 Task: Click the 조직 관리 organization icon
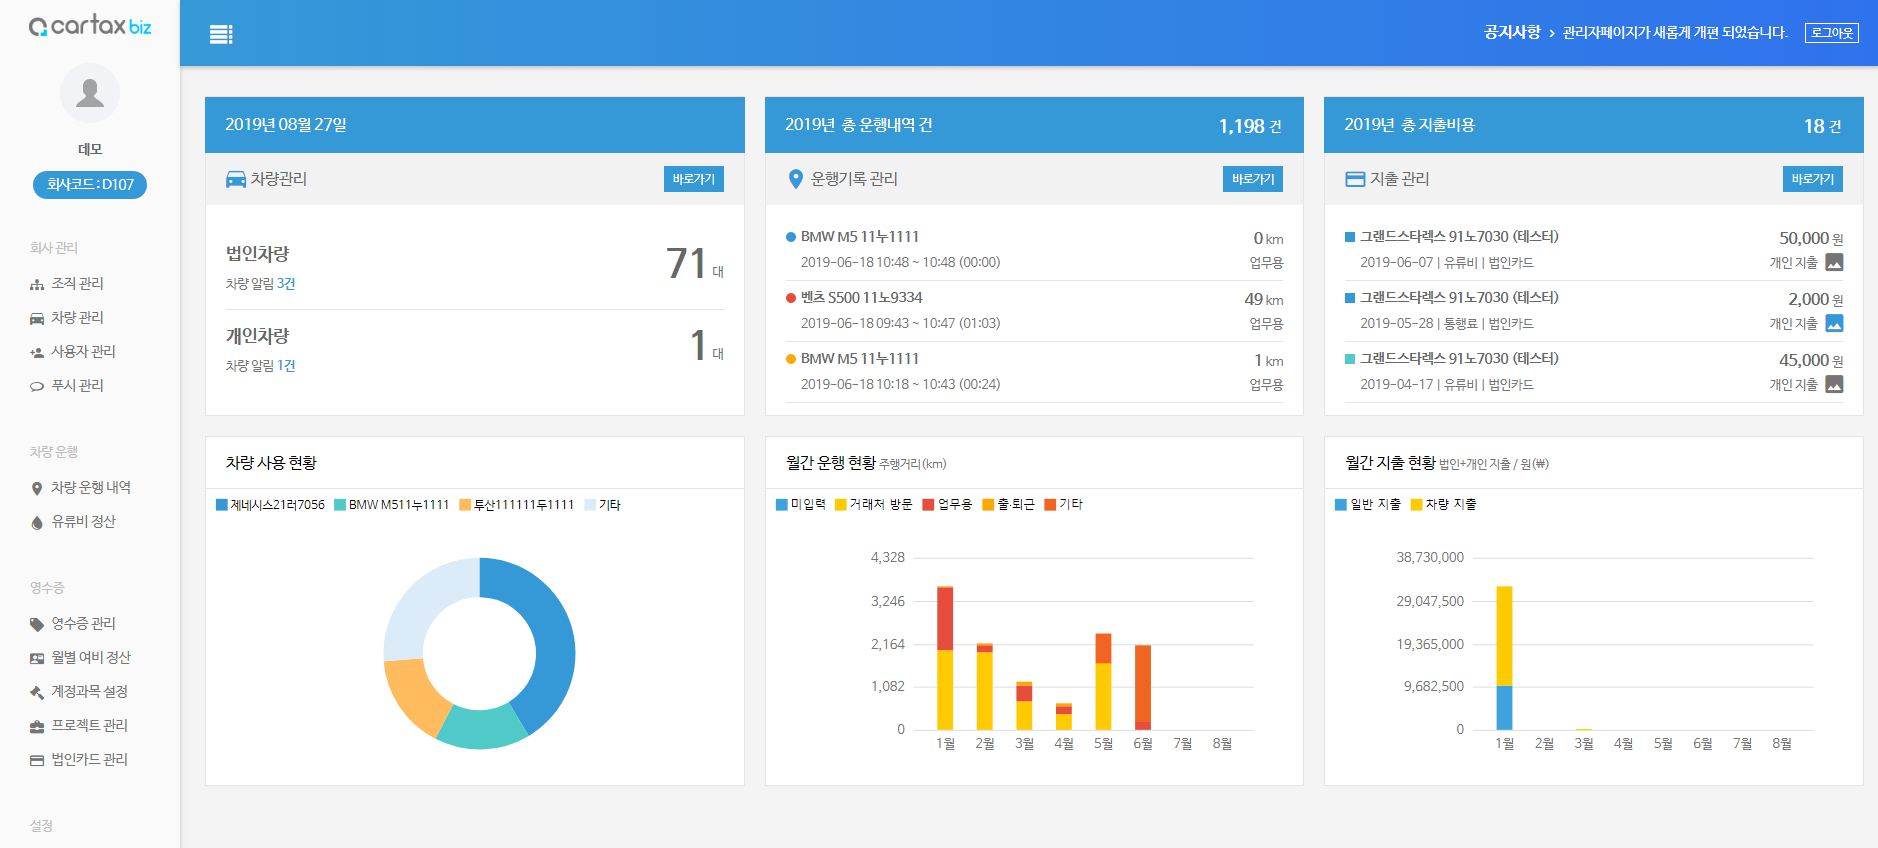click(37, 285)
